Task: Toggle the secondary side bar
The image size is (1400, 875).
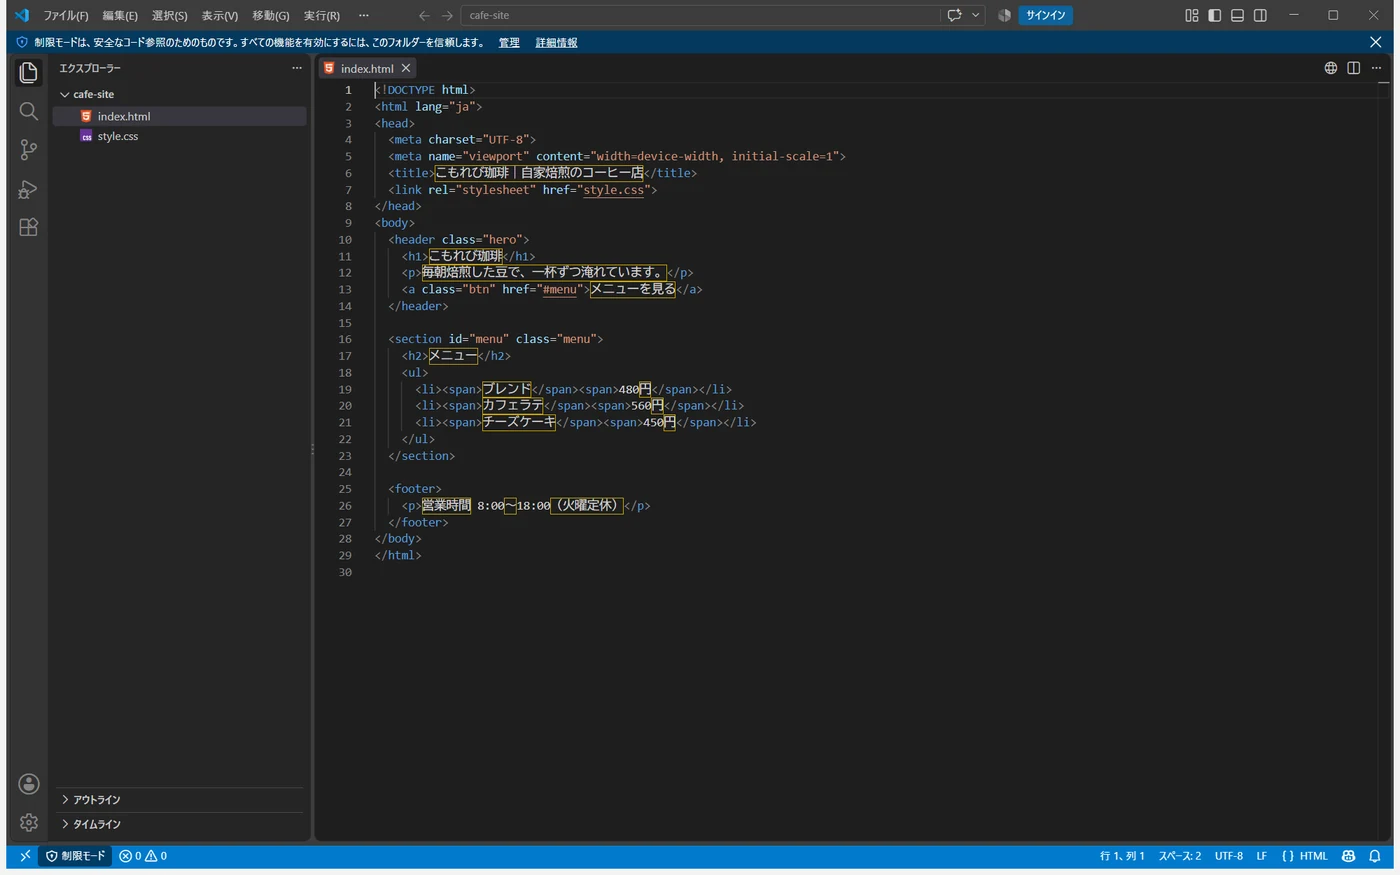Action: pos(1260,15)
